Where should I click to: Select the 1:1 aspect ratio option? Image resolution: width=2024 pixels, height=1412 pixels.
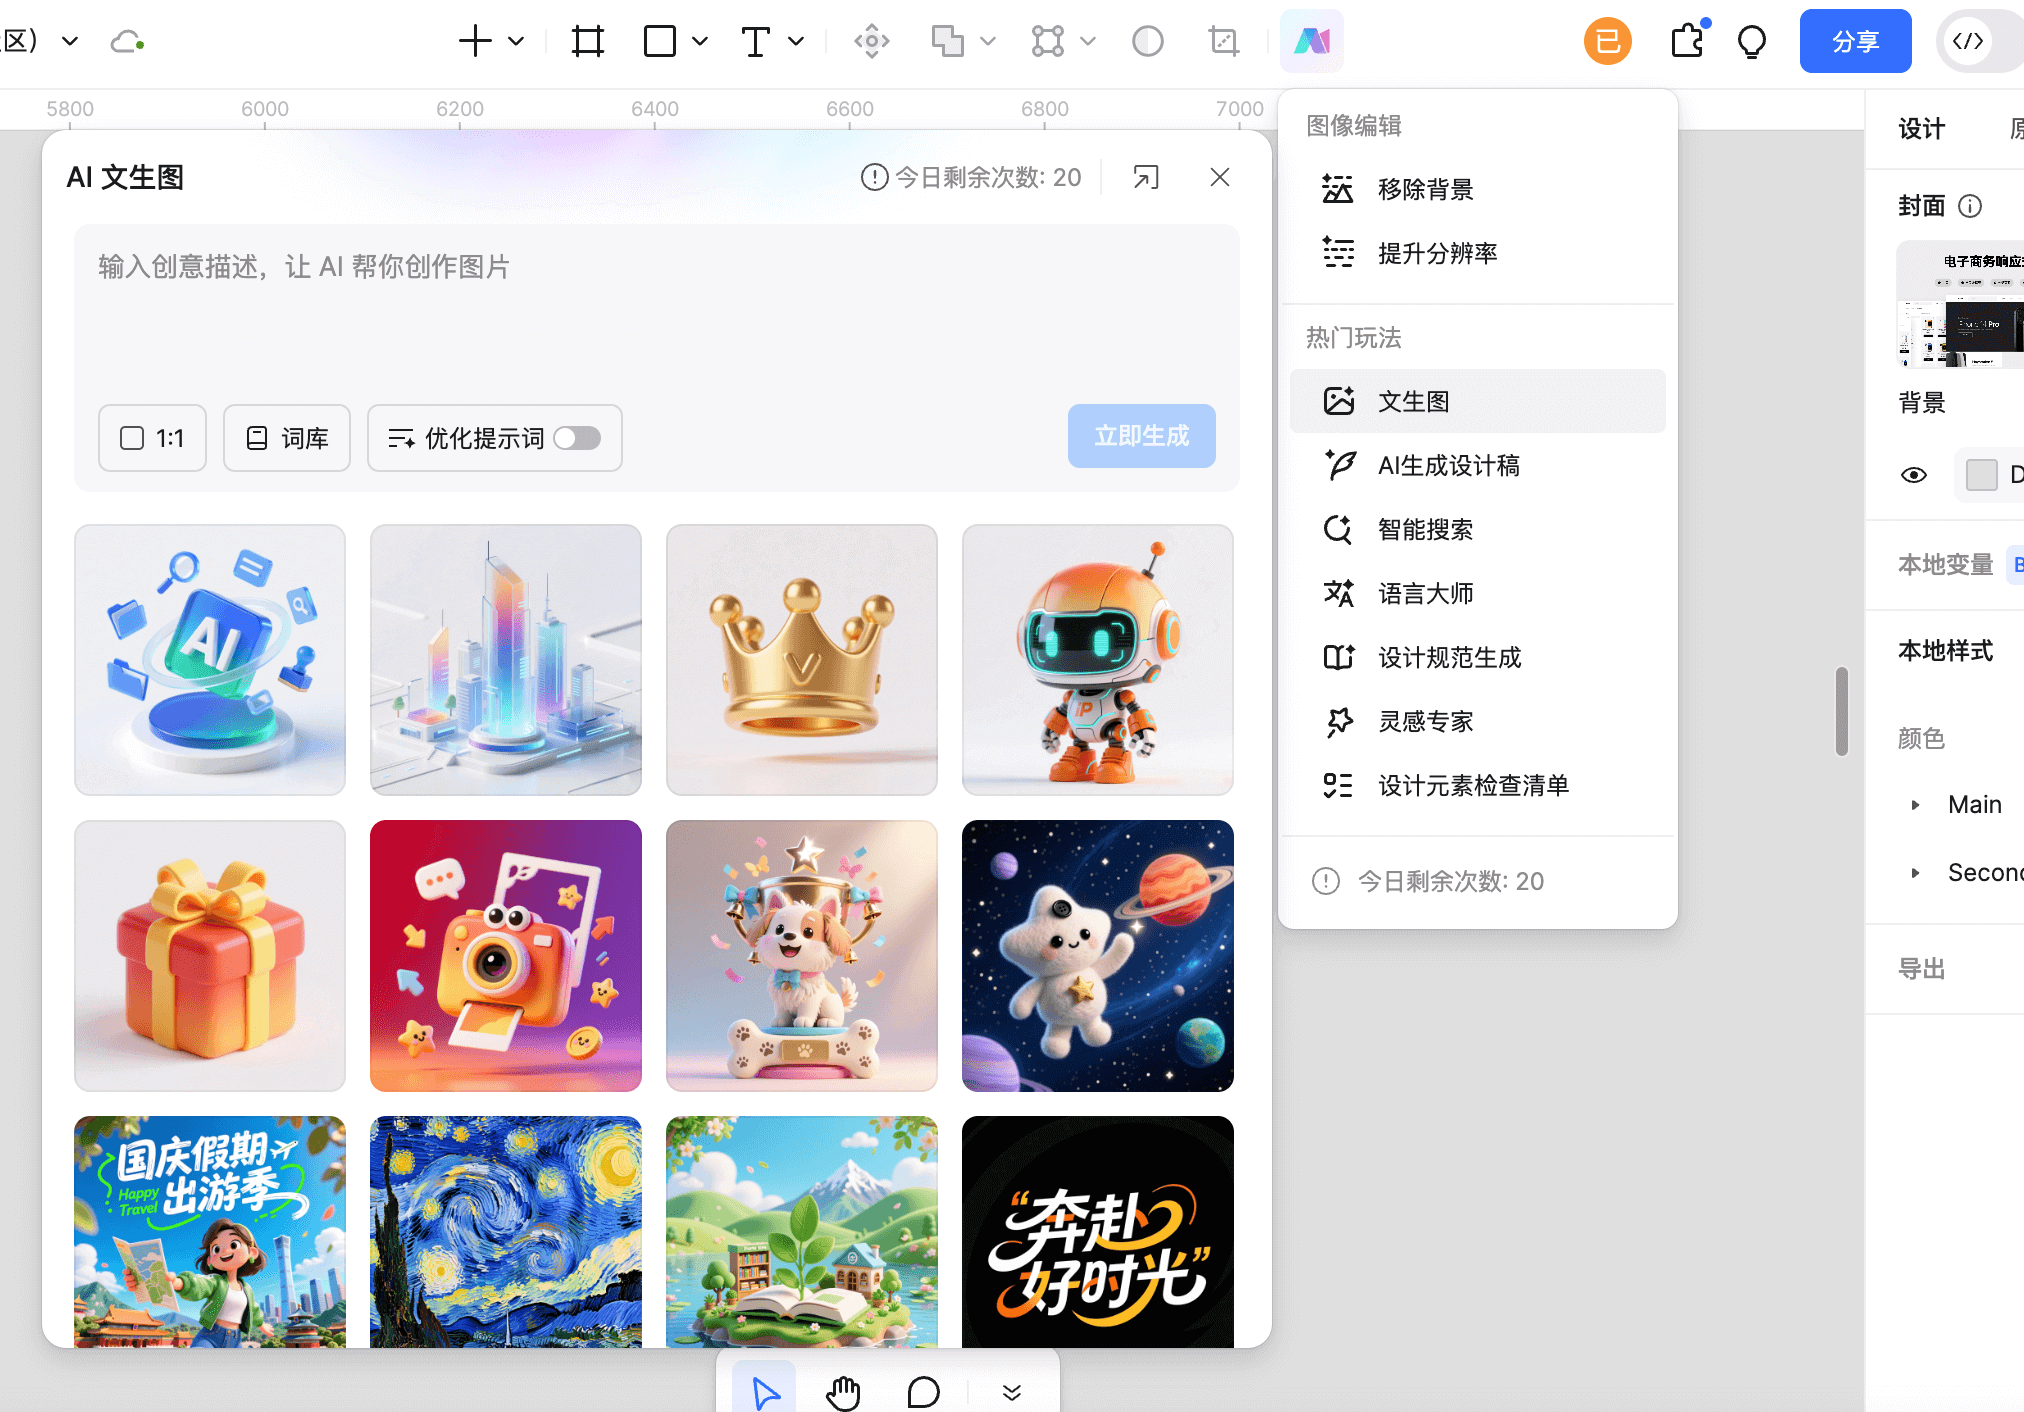[x=152, y=438]
